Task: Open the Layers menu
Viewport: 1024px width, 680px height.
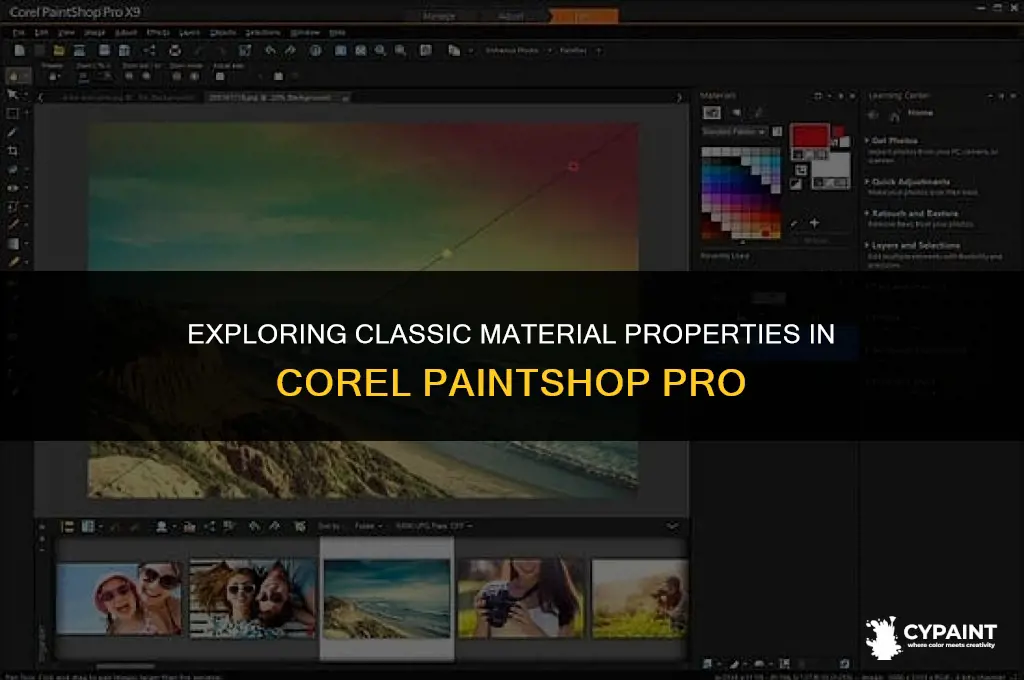Action: point(189,33)
